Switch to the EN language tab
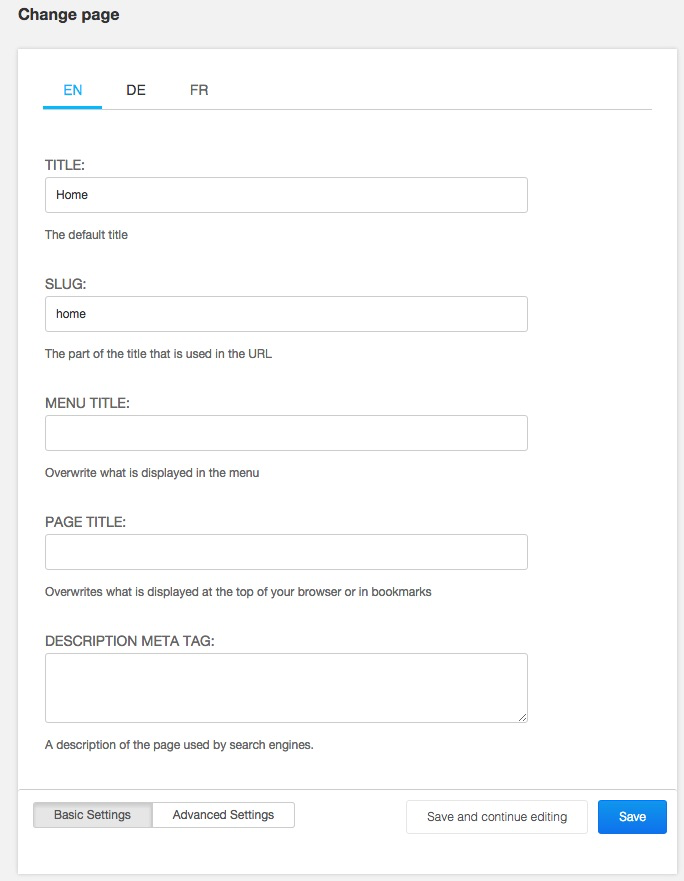The height and width of the screenshot is (881, 684). point(72,90)
